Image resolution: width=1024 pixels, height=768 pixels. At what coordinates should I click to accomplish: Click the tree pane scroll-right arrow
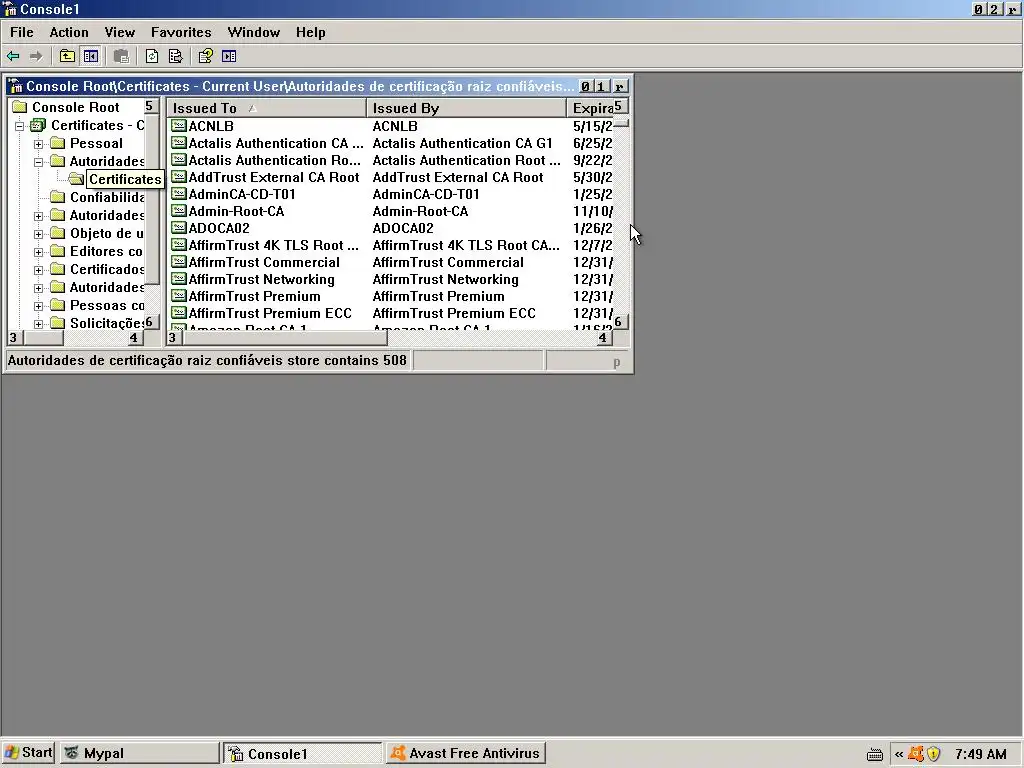click(135, 338)
